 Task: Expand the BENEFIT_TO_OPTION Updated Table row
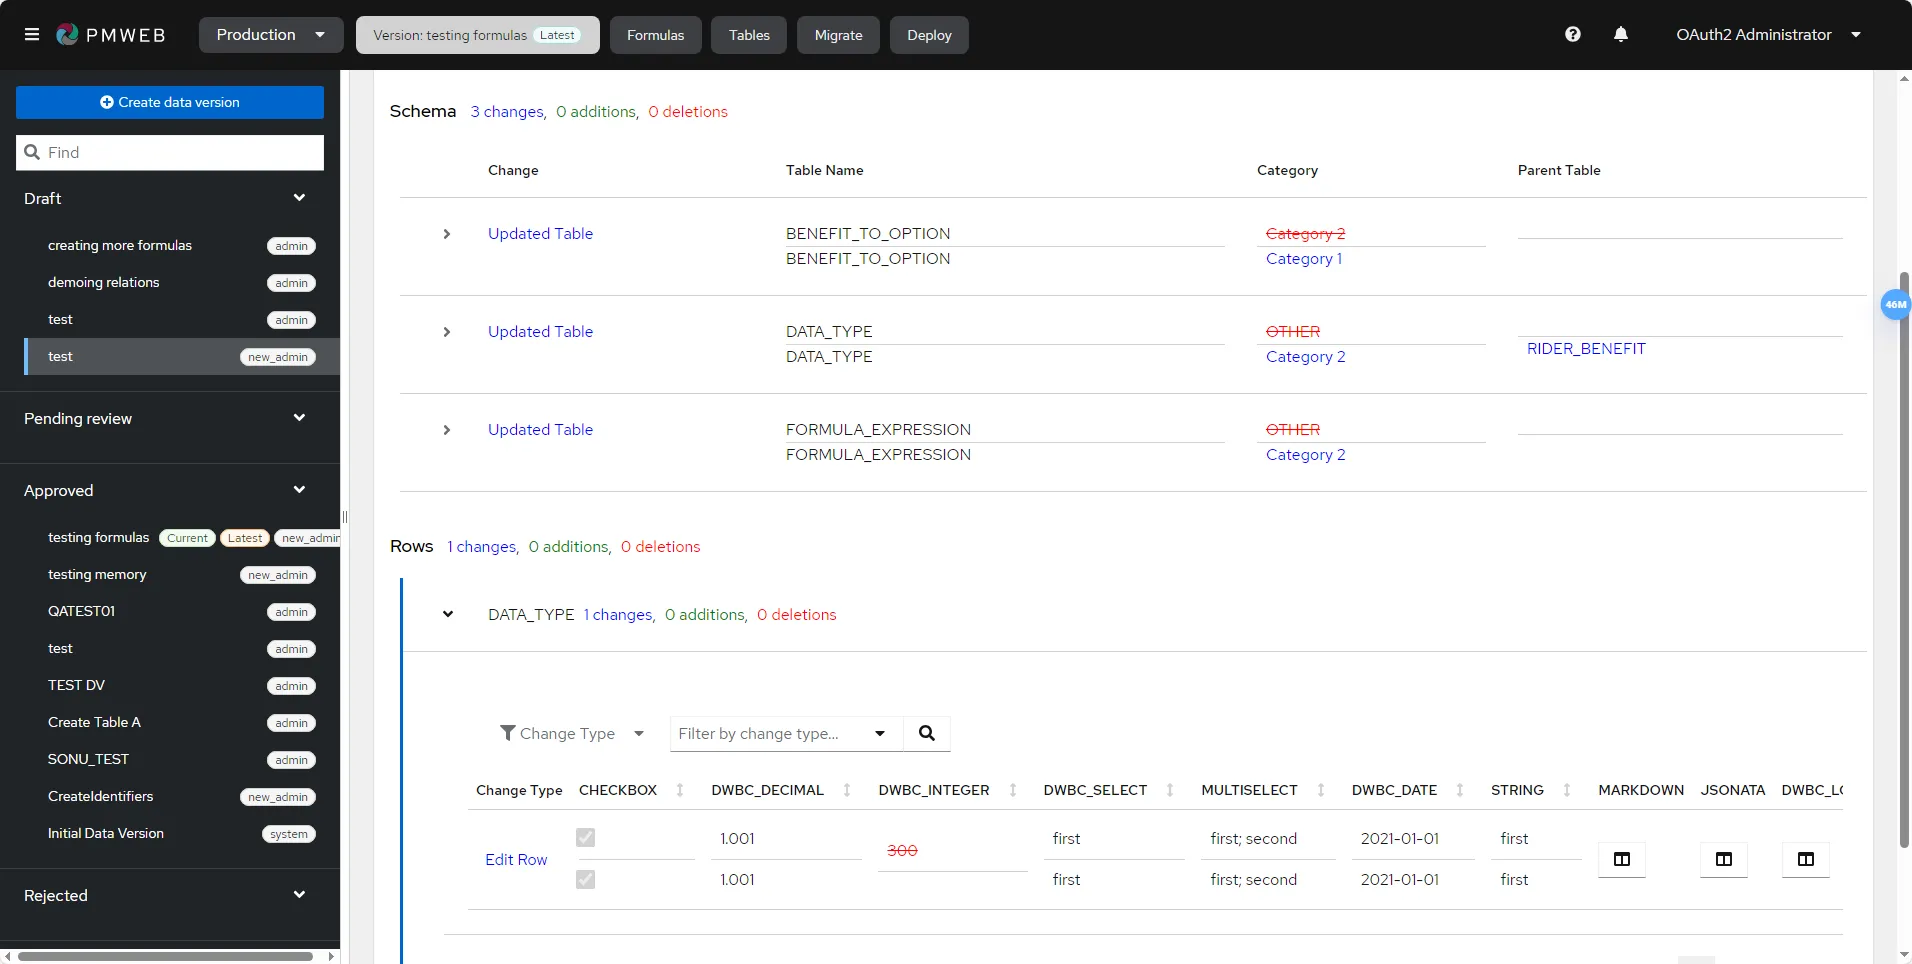447,234
